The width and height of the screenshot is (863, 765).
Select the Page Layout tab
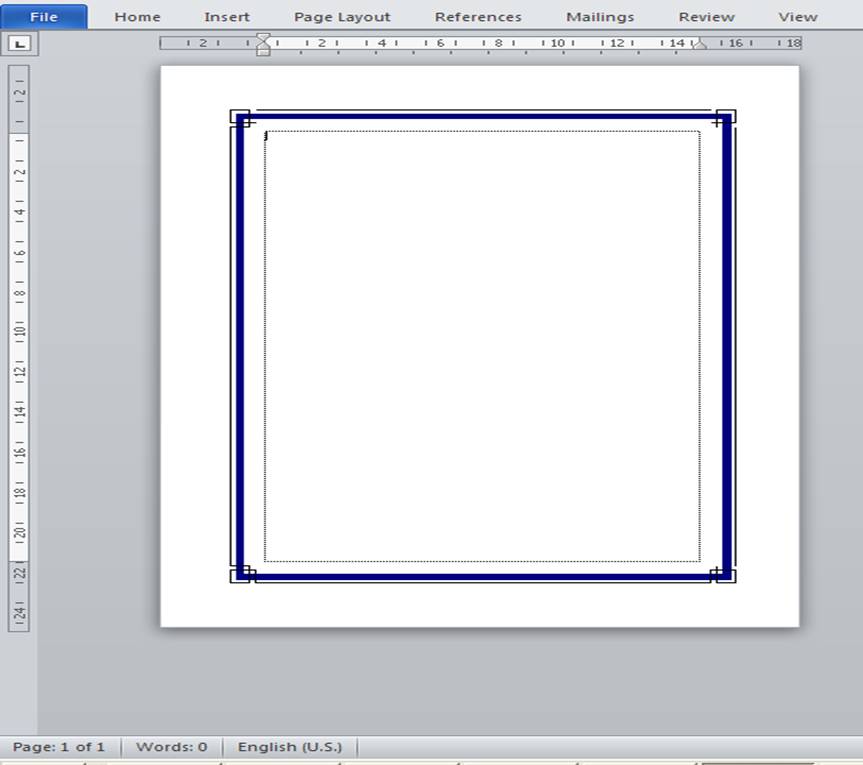341,16
